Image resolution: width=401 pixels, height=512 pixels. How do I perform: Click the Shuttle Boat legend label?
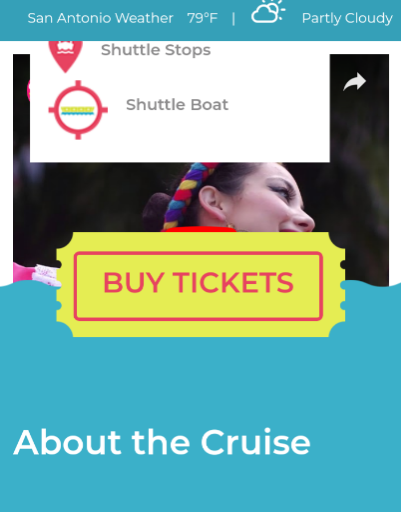point(177,105)
